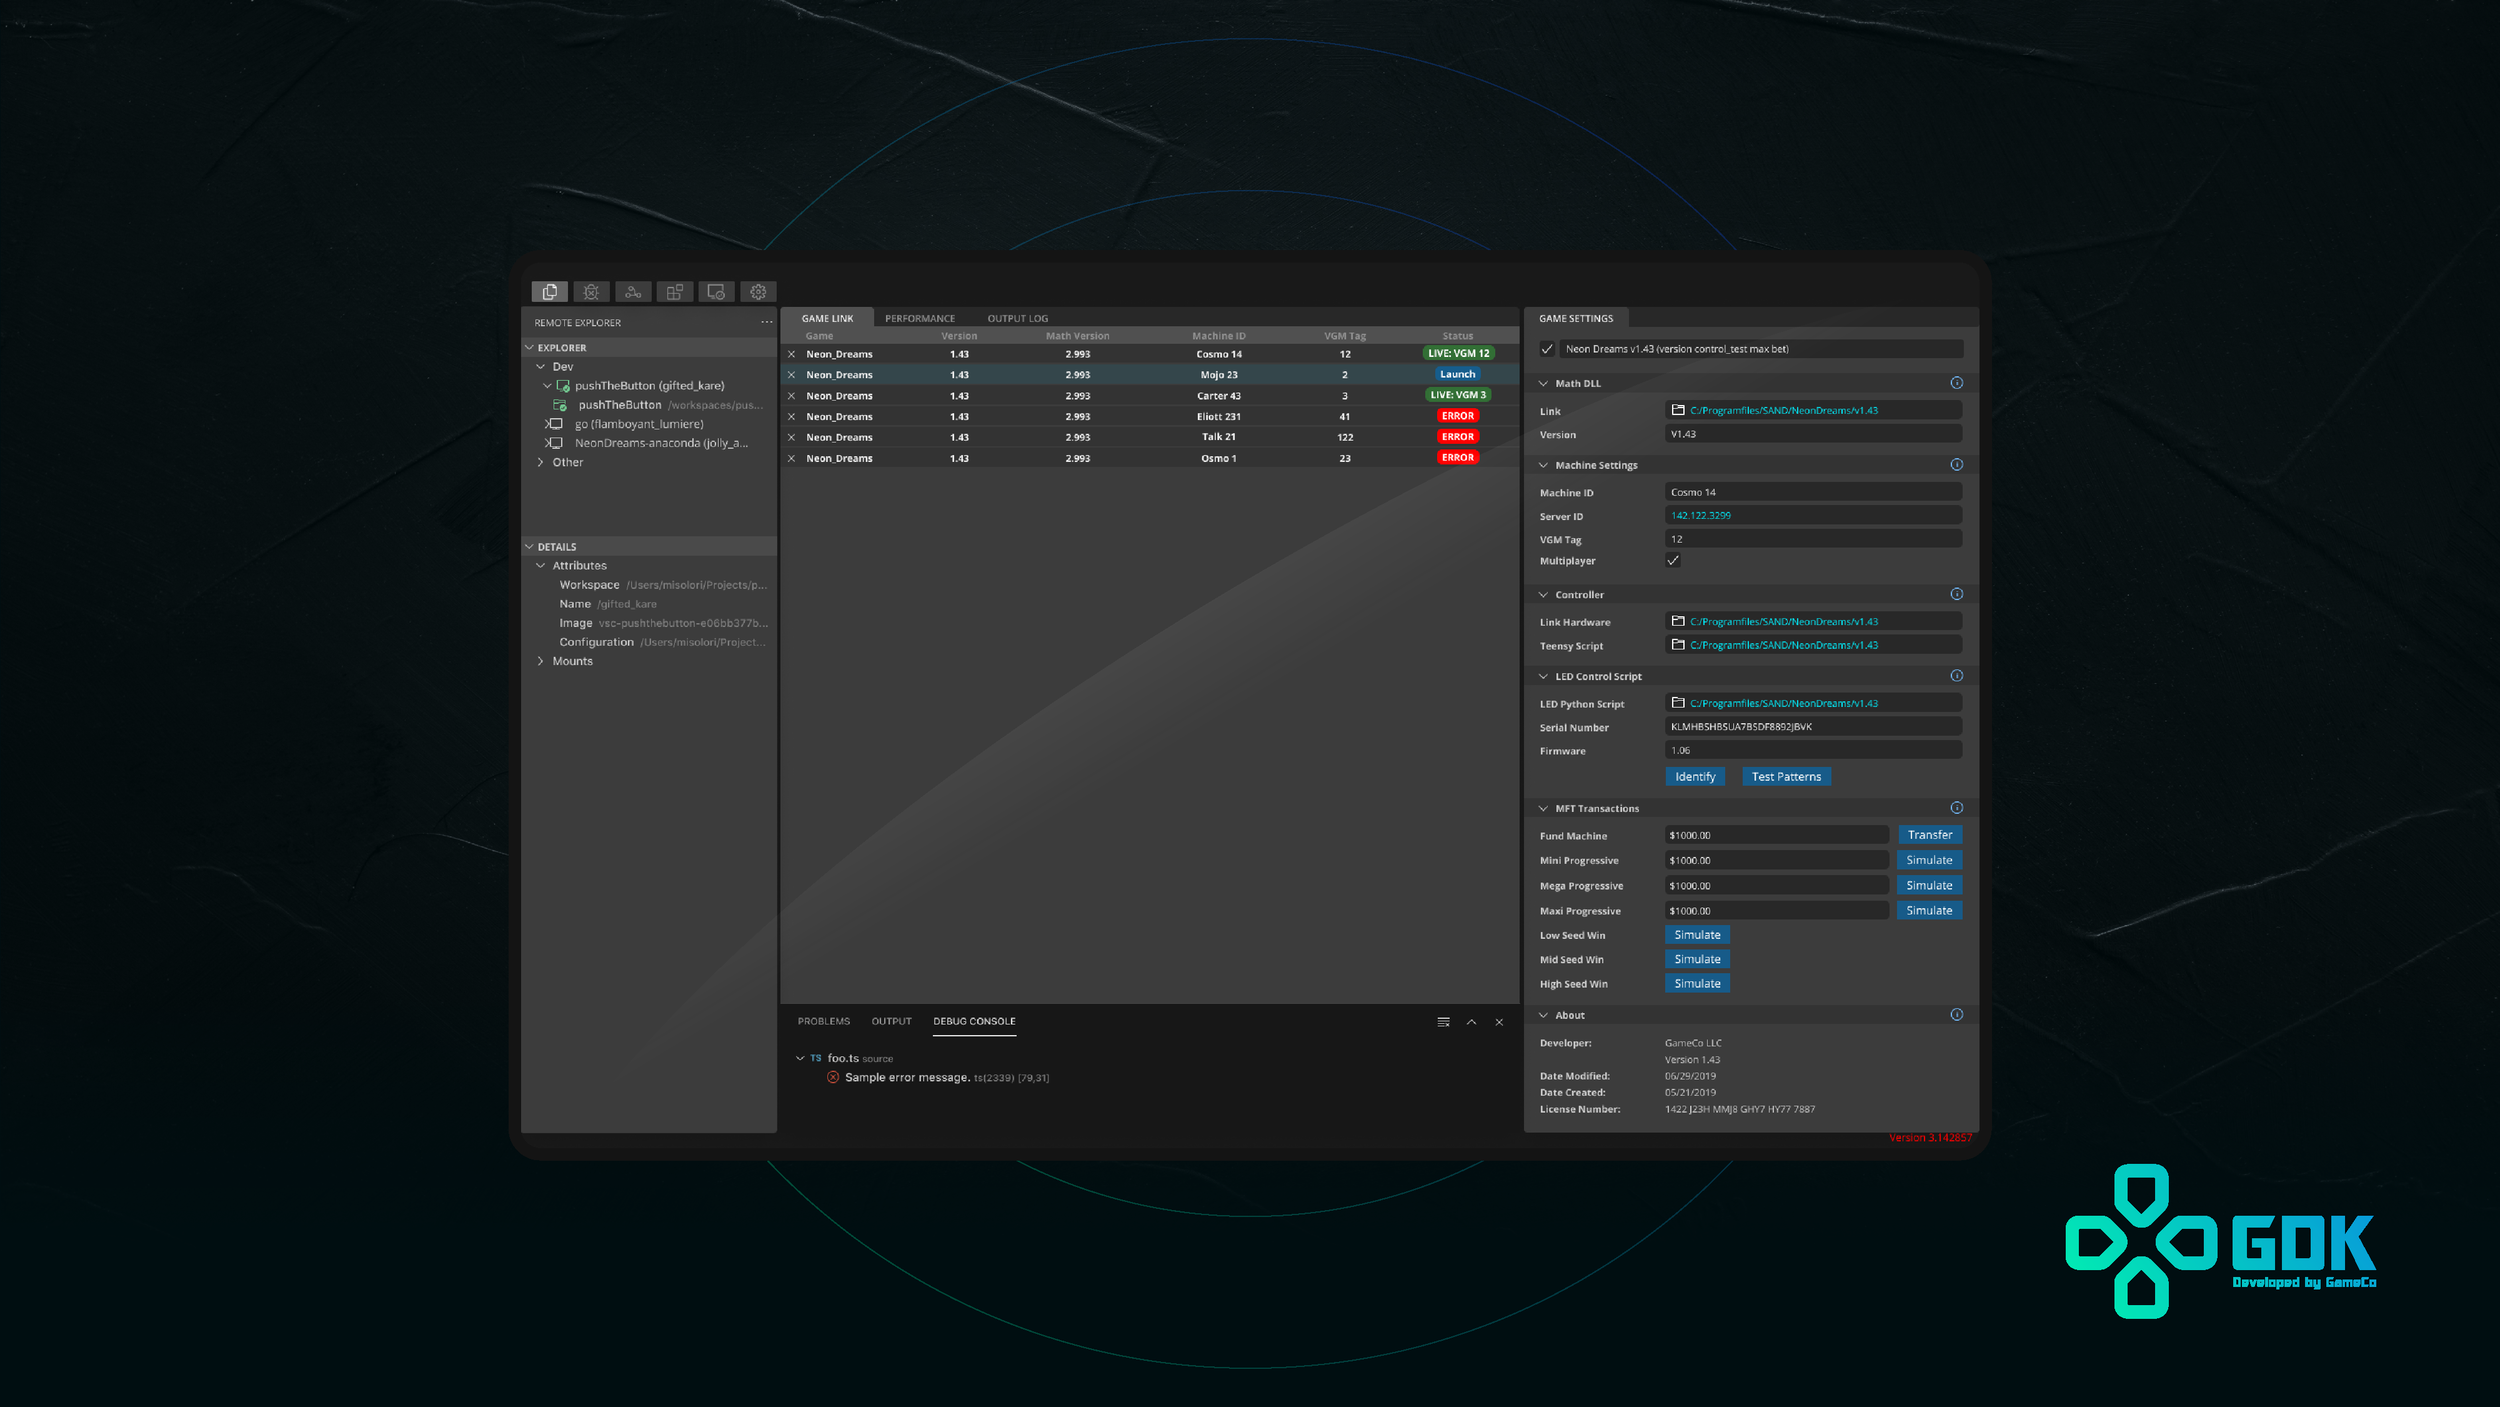Close the bottom debug panel
This screenshot has height=1407, width=2500.
[1499, 1022]
